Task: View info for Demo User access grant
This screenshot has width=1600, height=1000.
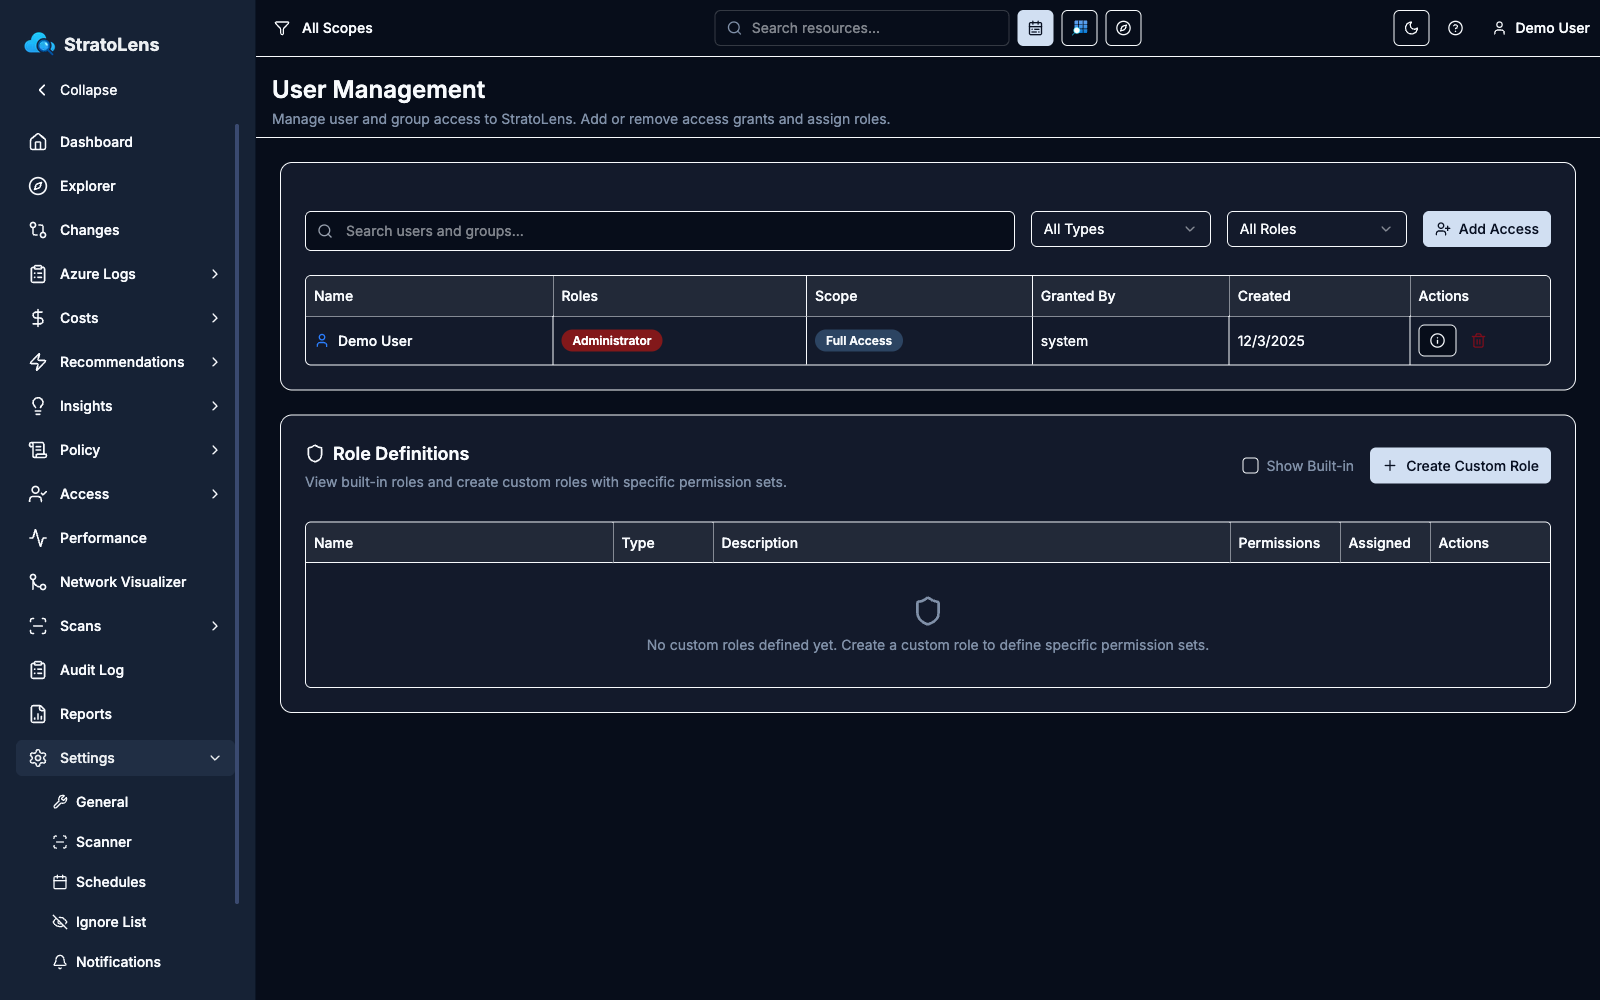Action: [x=1437, y=341]
